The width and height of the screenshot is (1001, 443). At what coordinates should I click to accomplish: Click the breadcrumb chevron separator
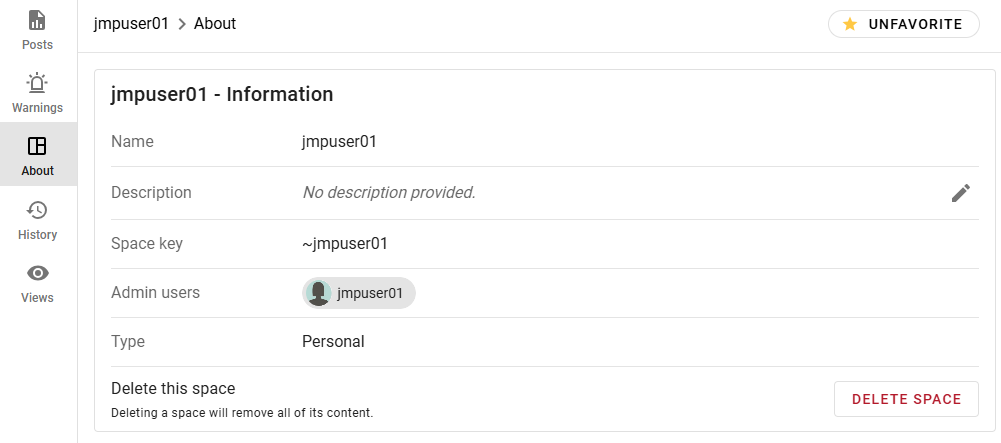[182, 24]
